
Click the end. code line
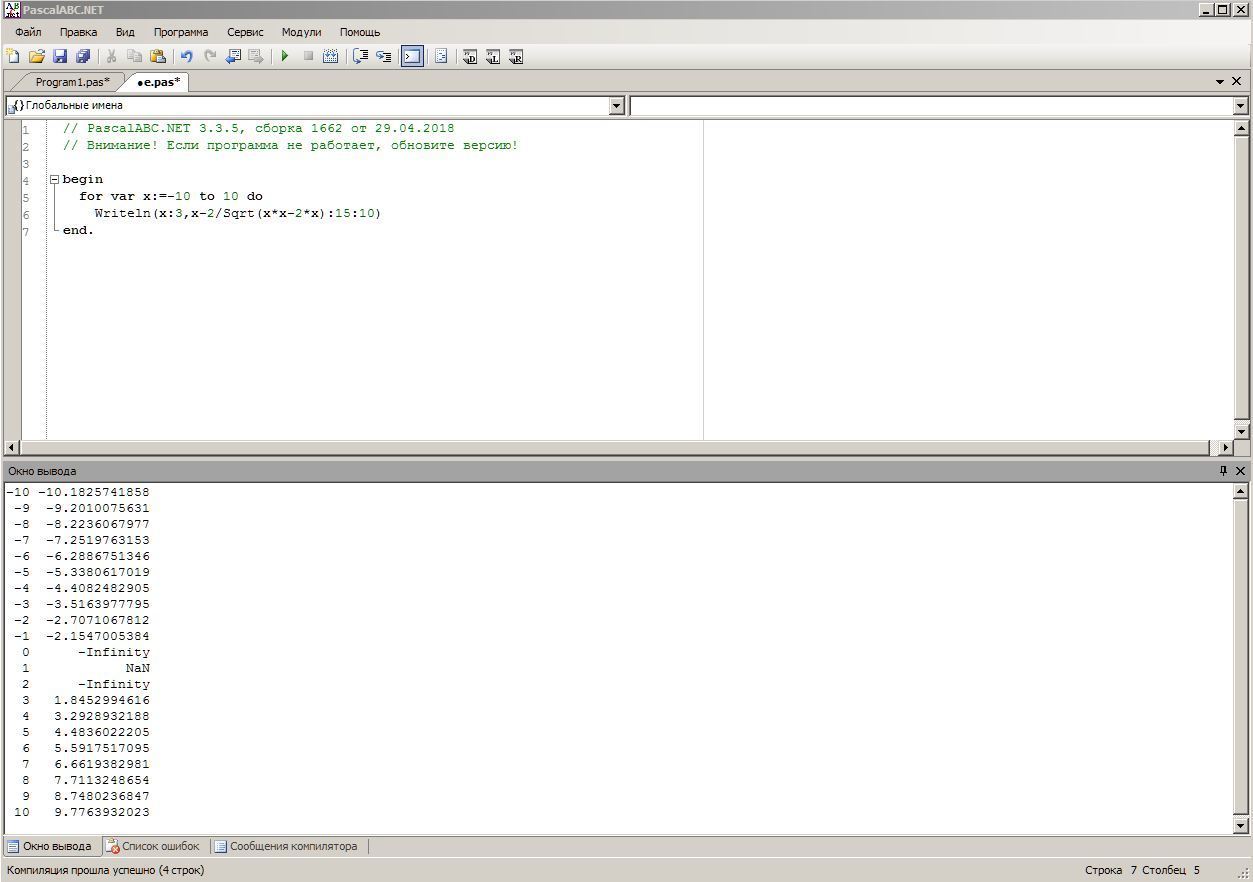(78, 230)
